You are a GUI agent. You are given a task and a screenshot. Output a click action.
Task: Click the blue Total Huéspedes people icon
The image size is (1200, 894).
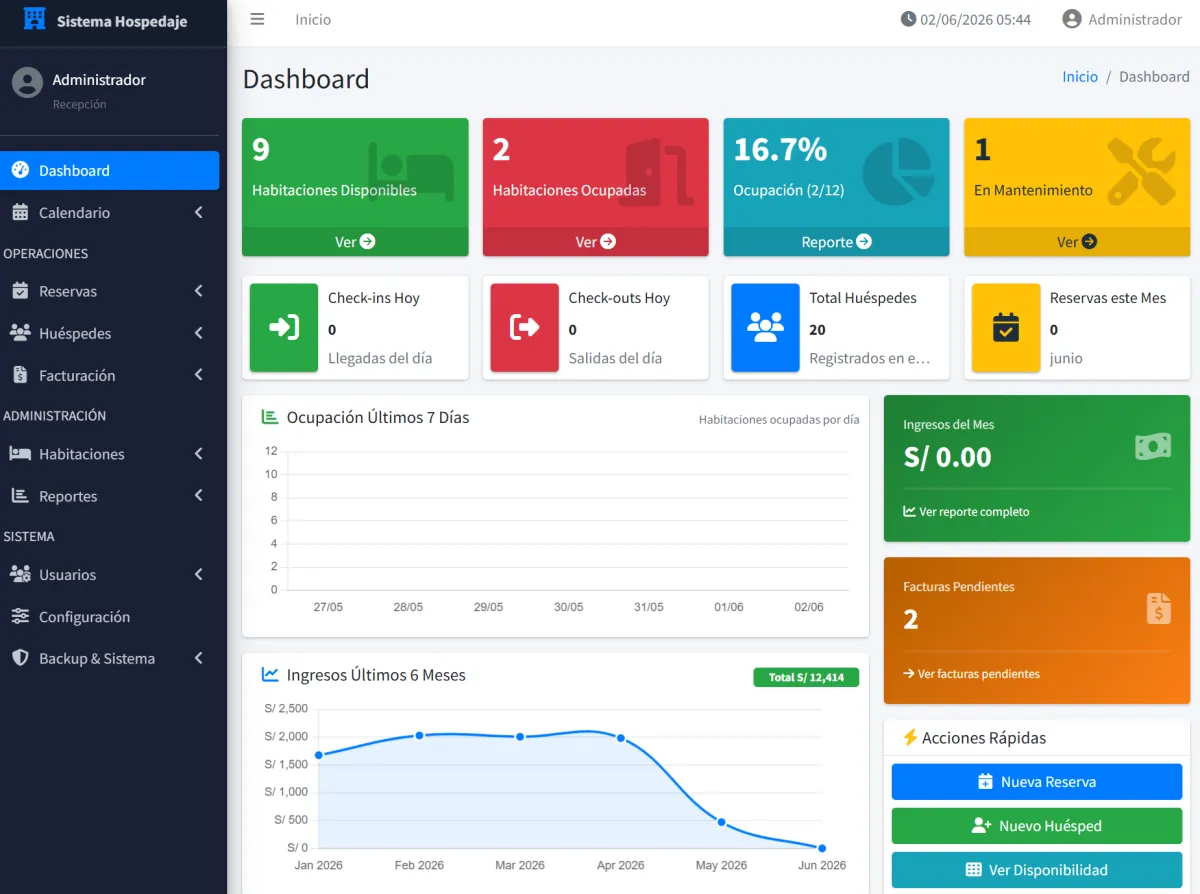765,327
